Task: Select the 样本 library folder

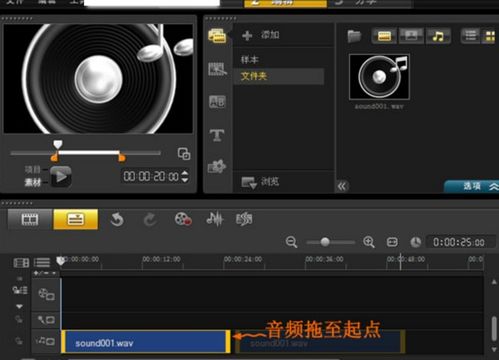Action: 250,60
